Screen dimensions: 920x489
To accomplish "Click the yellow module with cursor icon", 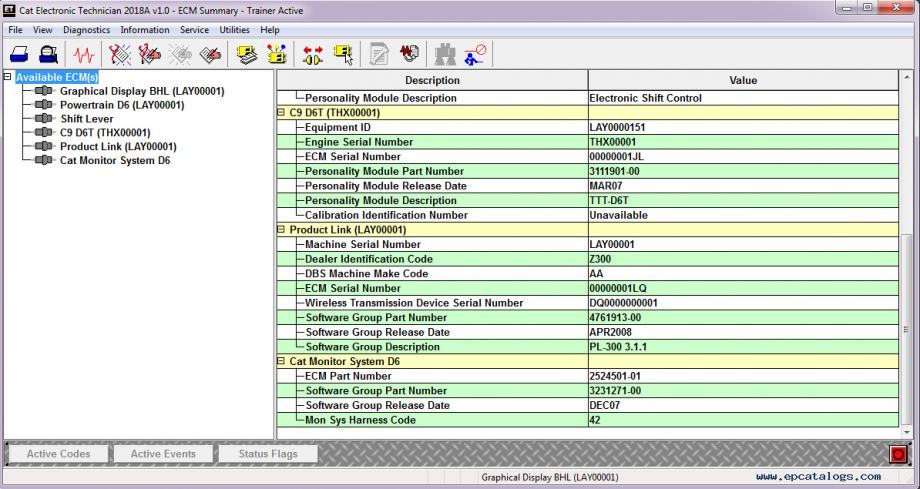I will pyautogui.click(x=343, y=54).
